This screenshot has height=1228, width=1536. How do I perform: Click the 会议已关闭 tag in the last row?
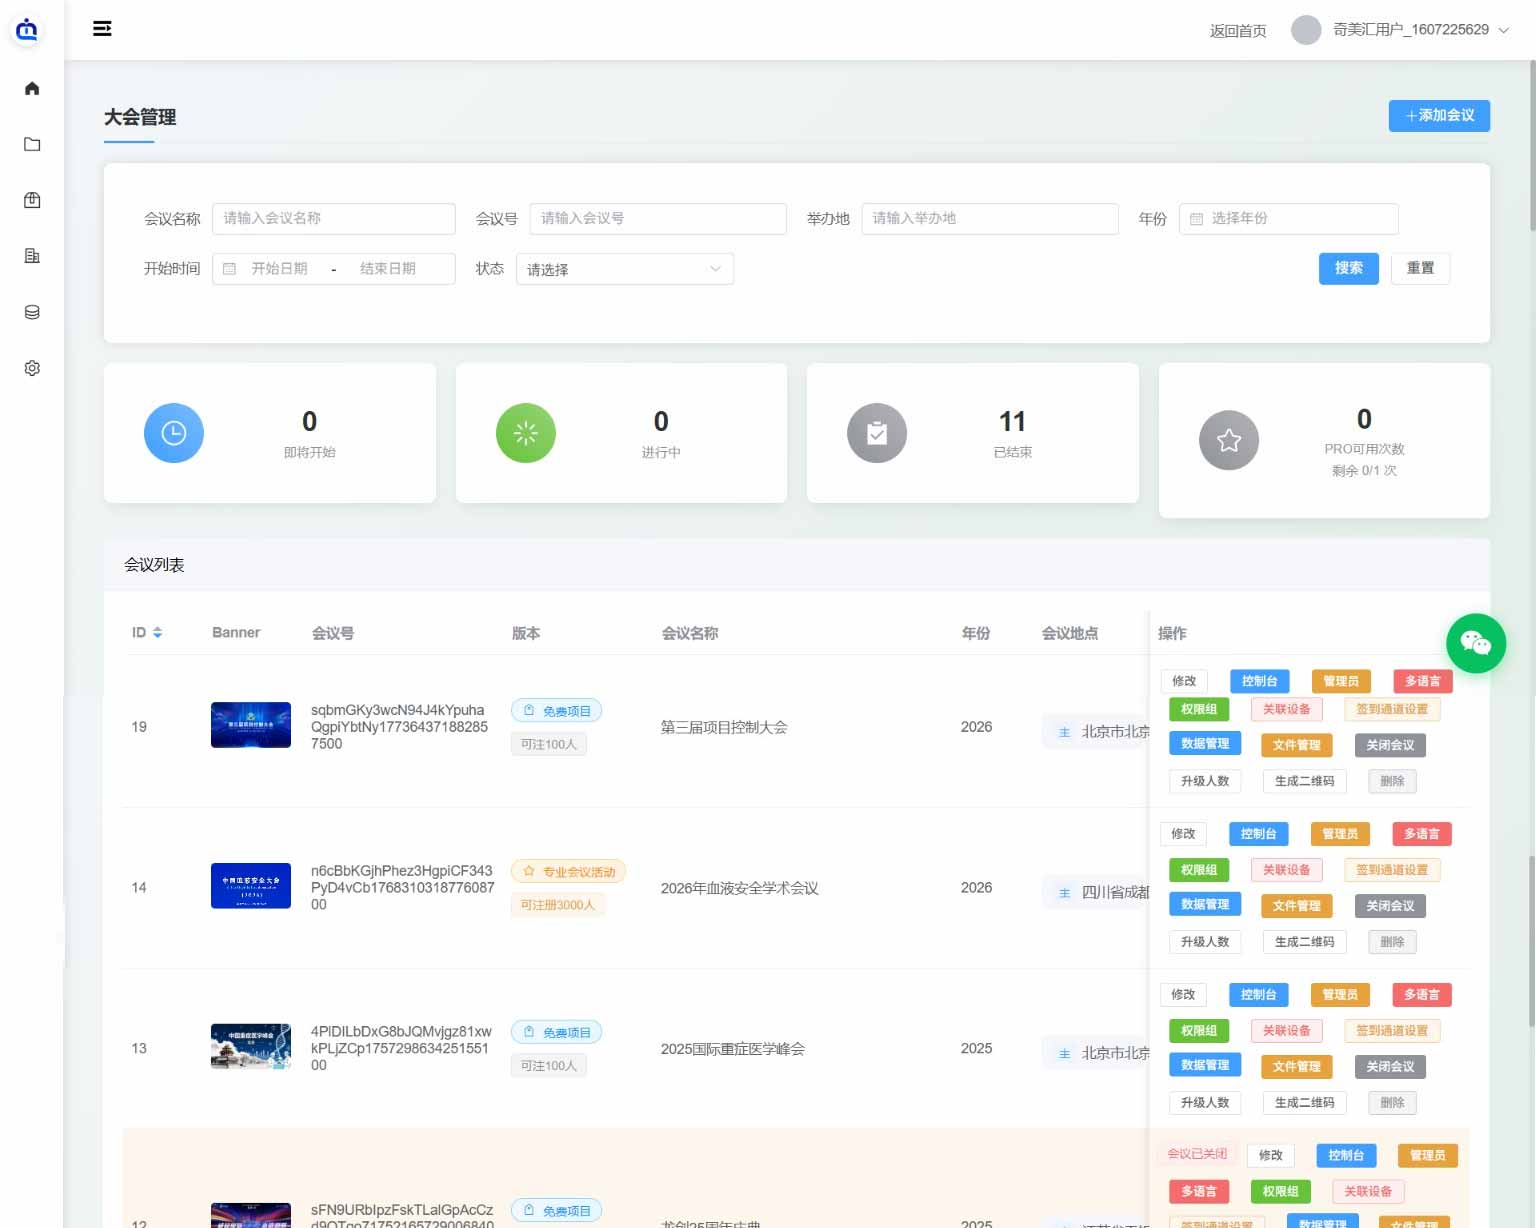1197,1154
